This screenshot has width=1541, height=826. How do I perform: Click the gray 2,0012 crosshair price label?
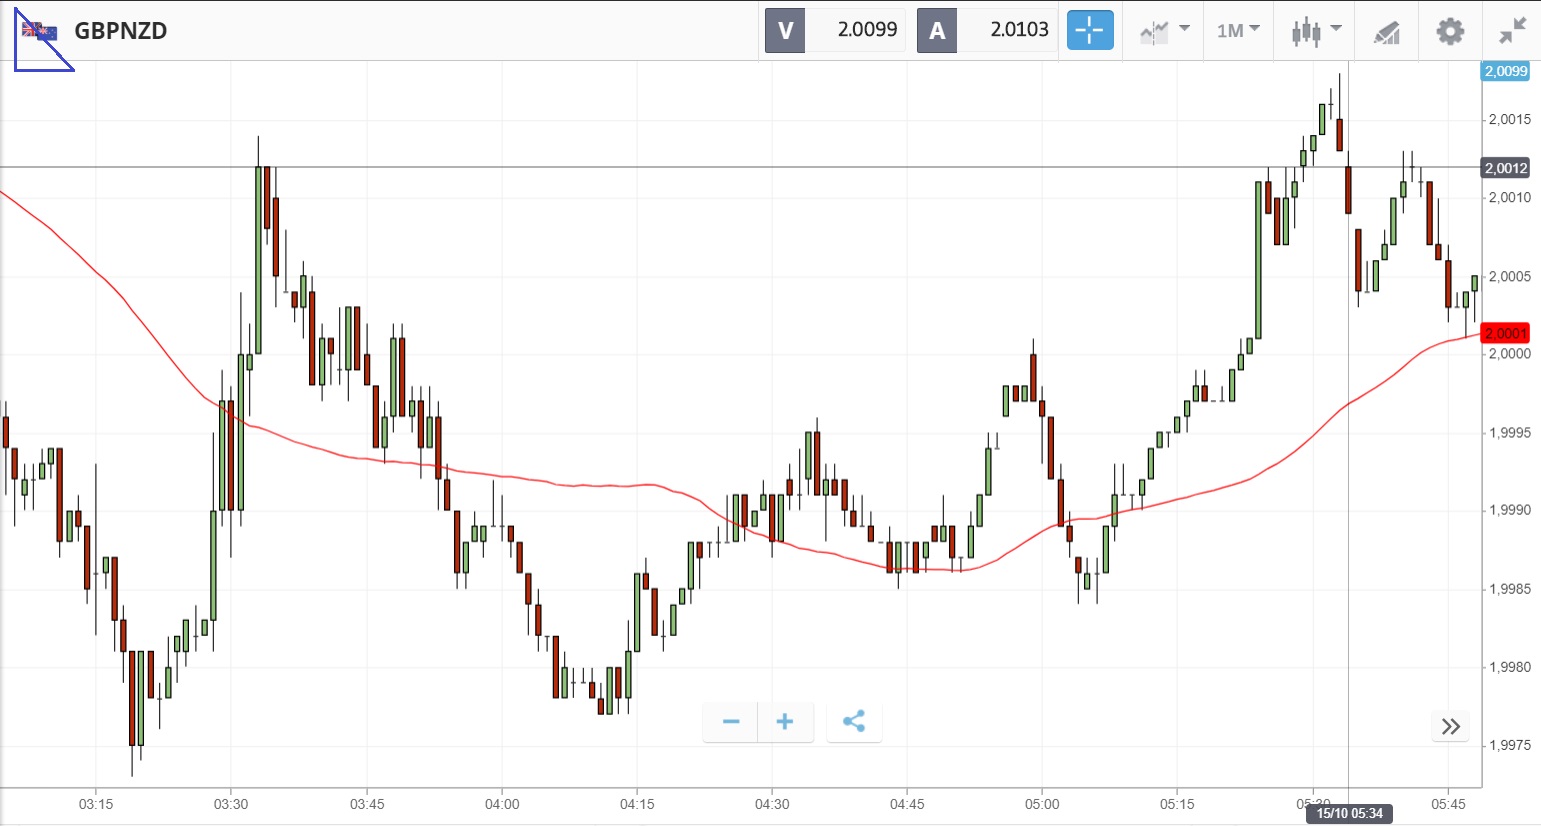1505,168
